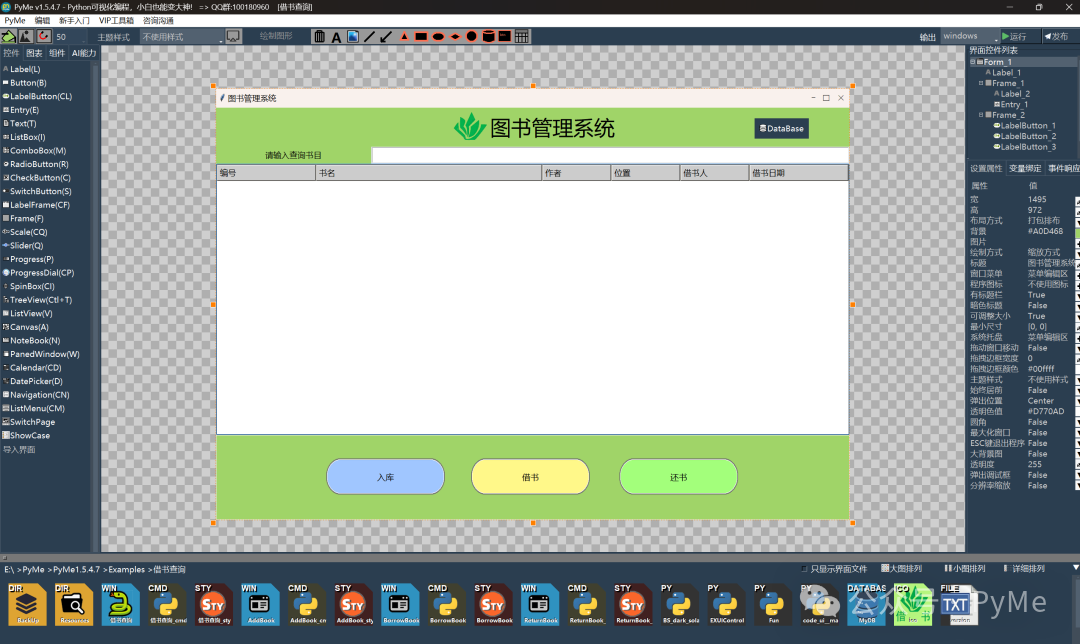Select the text 'A' drawing tool
The width and height of the screenshot is (1080, 644).
coord(336,37)
